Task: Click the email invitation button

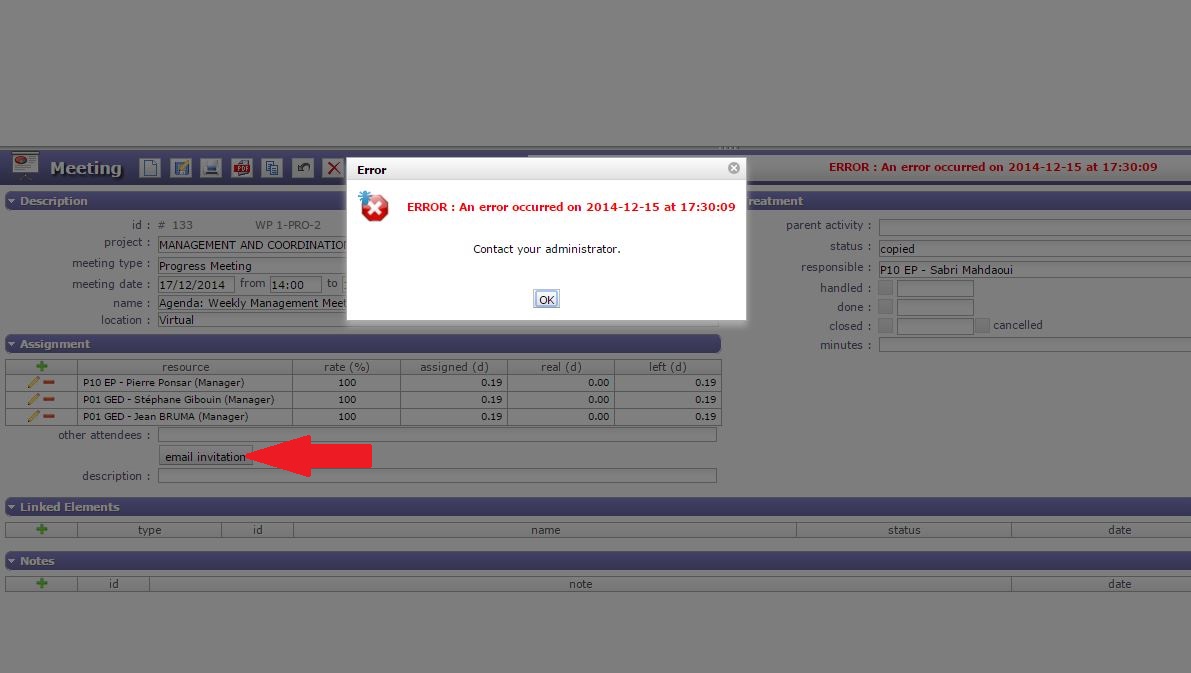Action: click(205, 457)
